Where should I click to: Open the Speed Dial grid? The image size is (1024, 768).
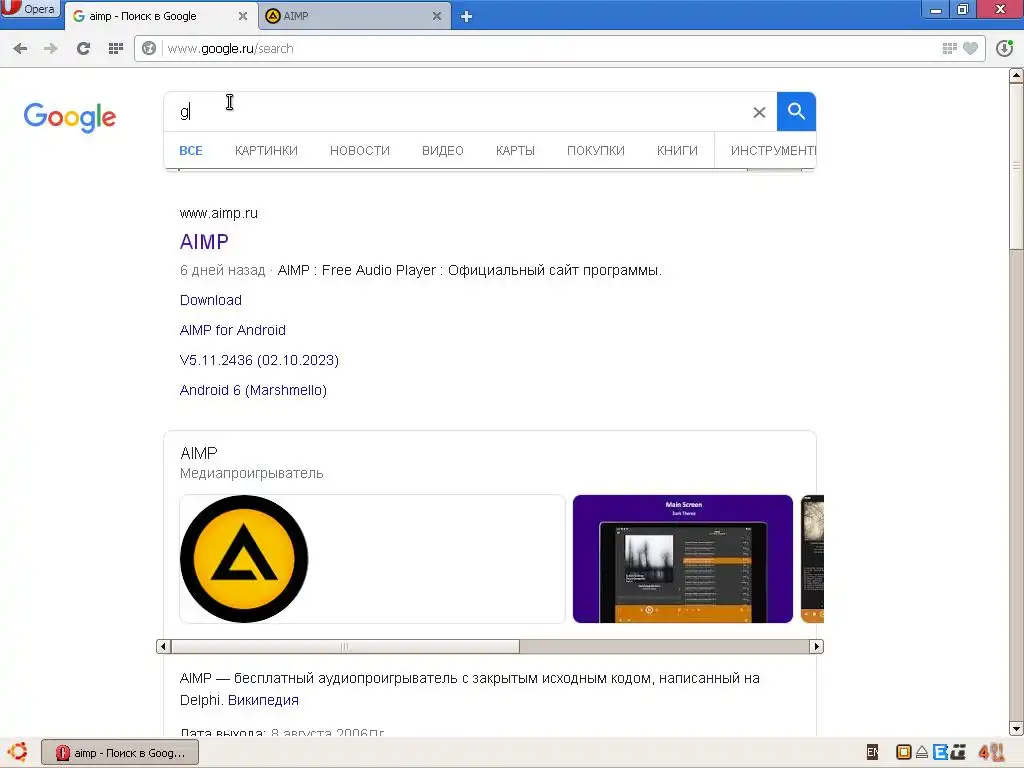pos(116,48)
